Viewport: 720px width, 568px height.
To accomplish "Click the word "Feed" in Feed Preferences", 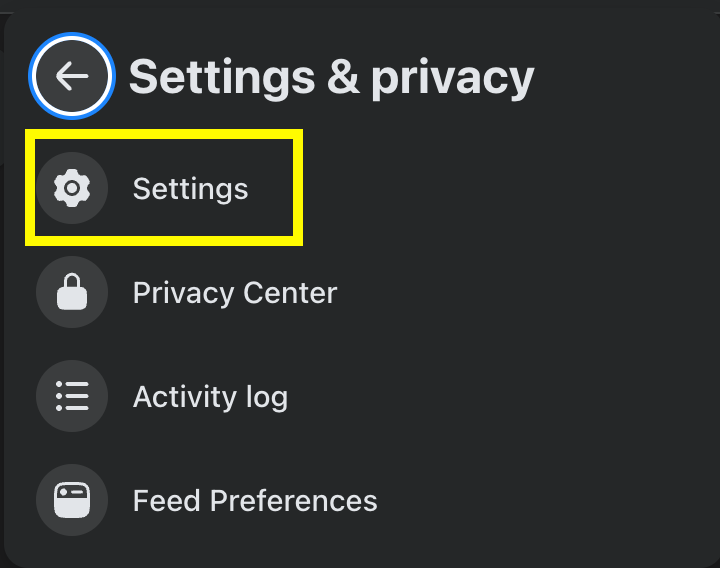I will (167, 501).
